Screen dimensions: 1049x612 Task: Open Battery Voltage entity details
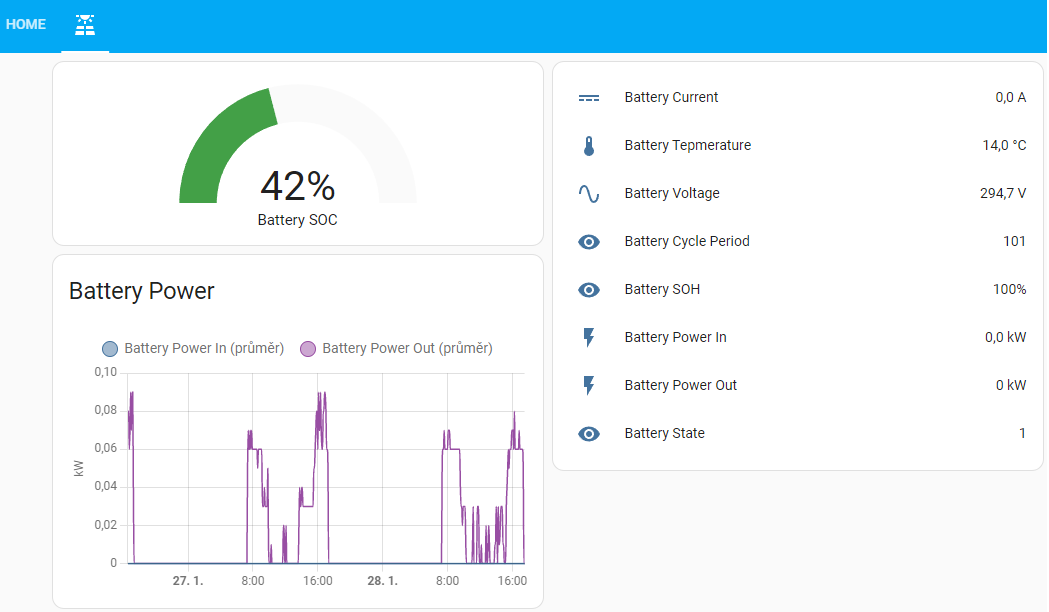pyautogui.click(x=672, y=194)
